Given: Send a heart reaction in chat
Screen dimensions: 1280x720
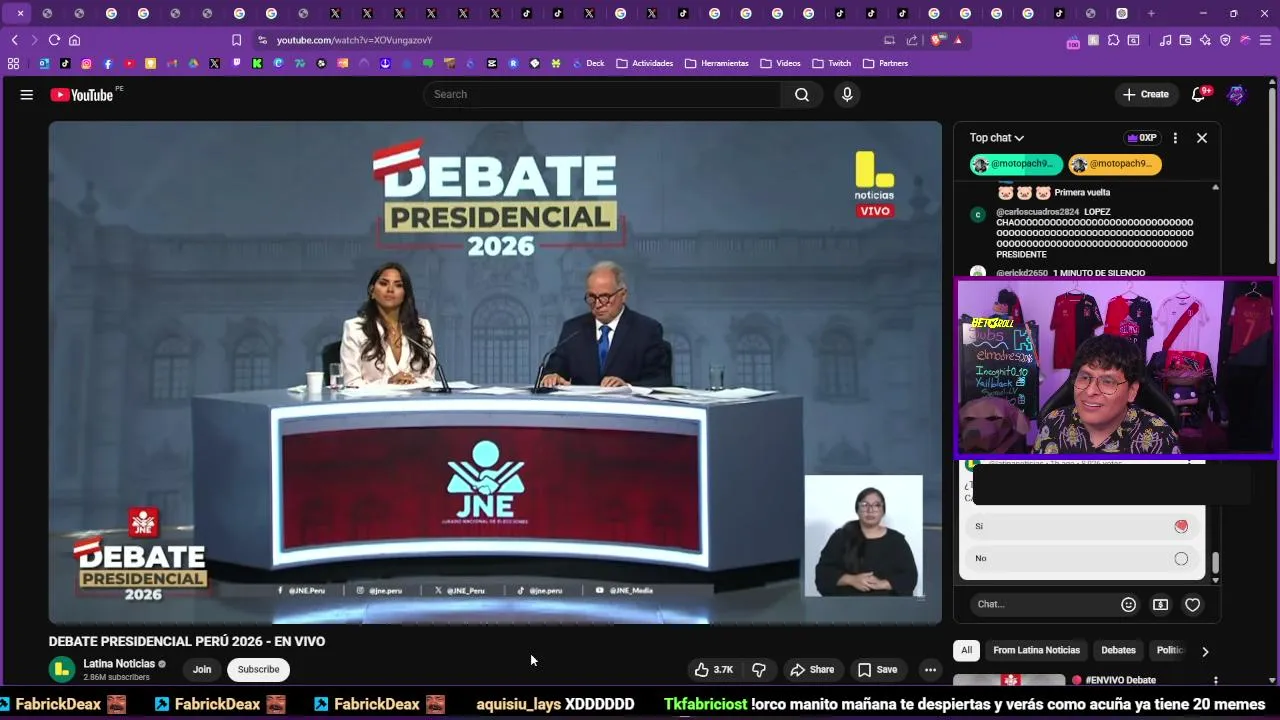Looking at the screenshot, I should 1192,604.
